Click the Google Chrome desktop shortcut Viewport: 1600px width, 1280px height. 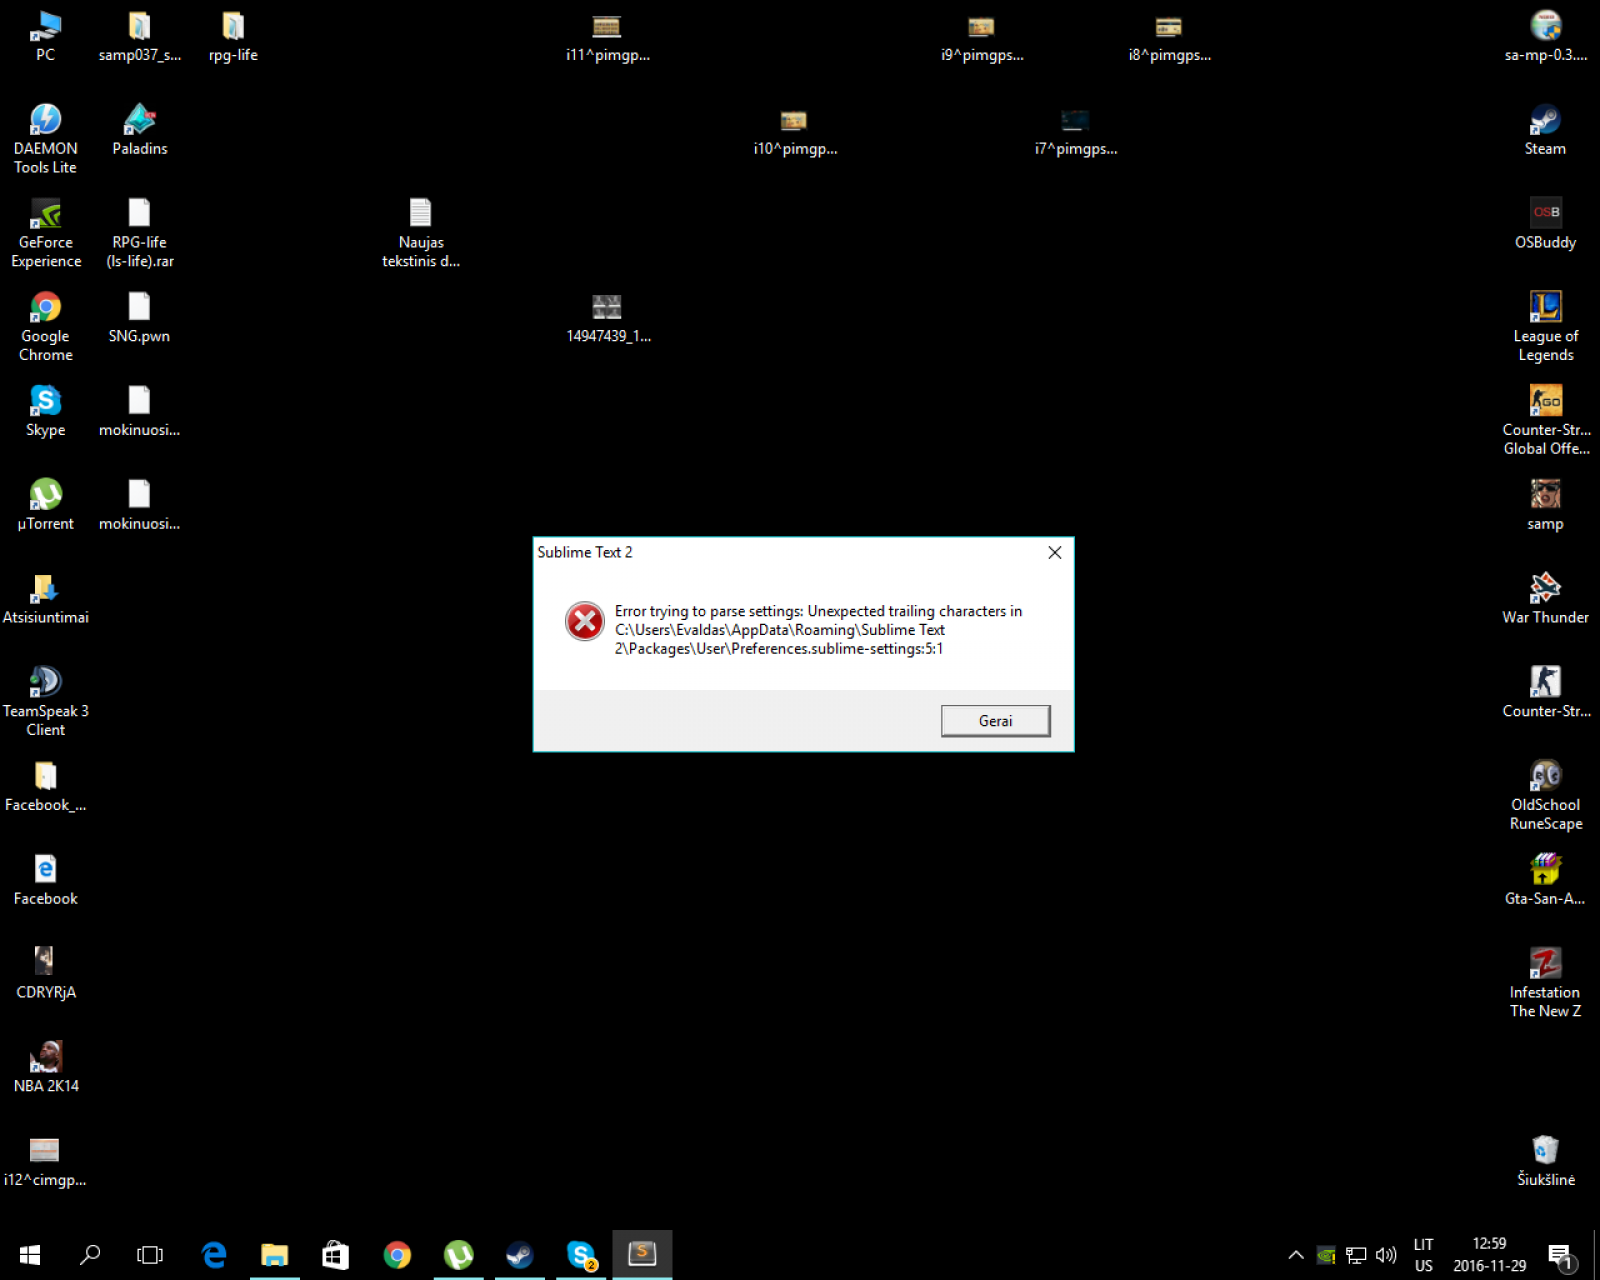pyautogui.click(x=46, y=327)
